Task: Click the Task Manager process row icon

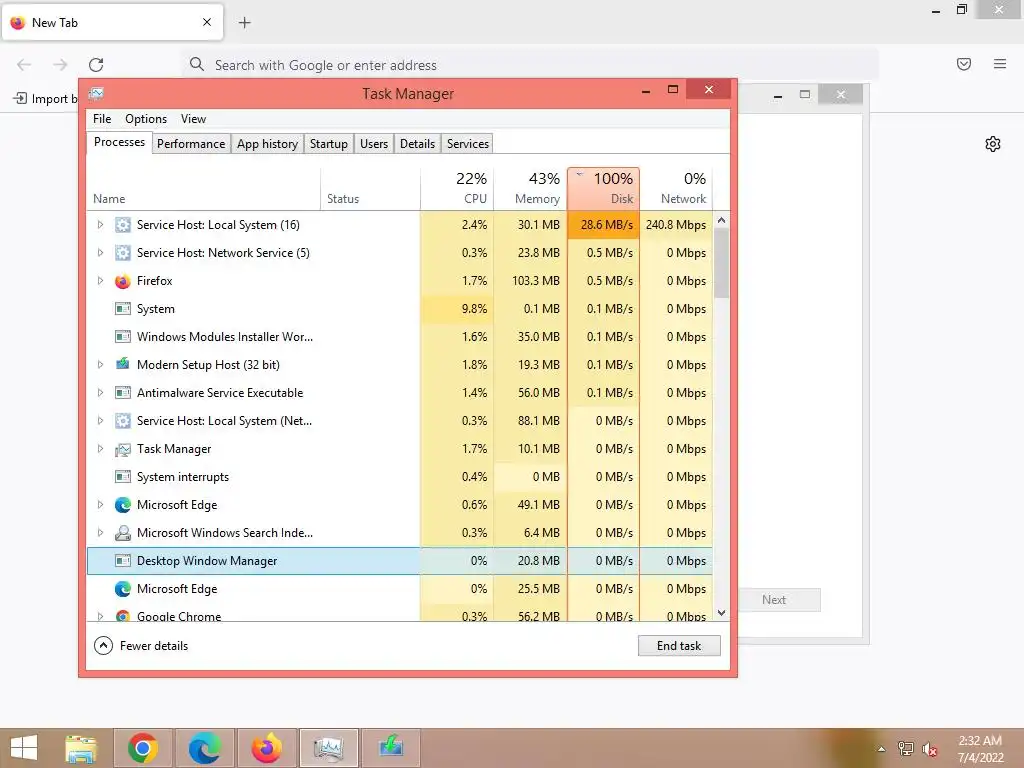Action: point(122,449)
